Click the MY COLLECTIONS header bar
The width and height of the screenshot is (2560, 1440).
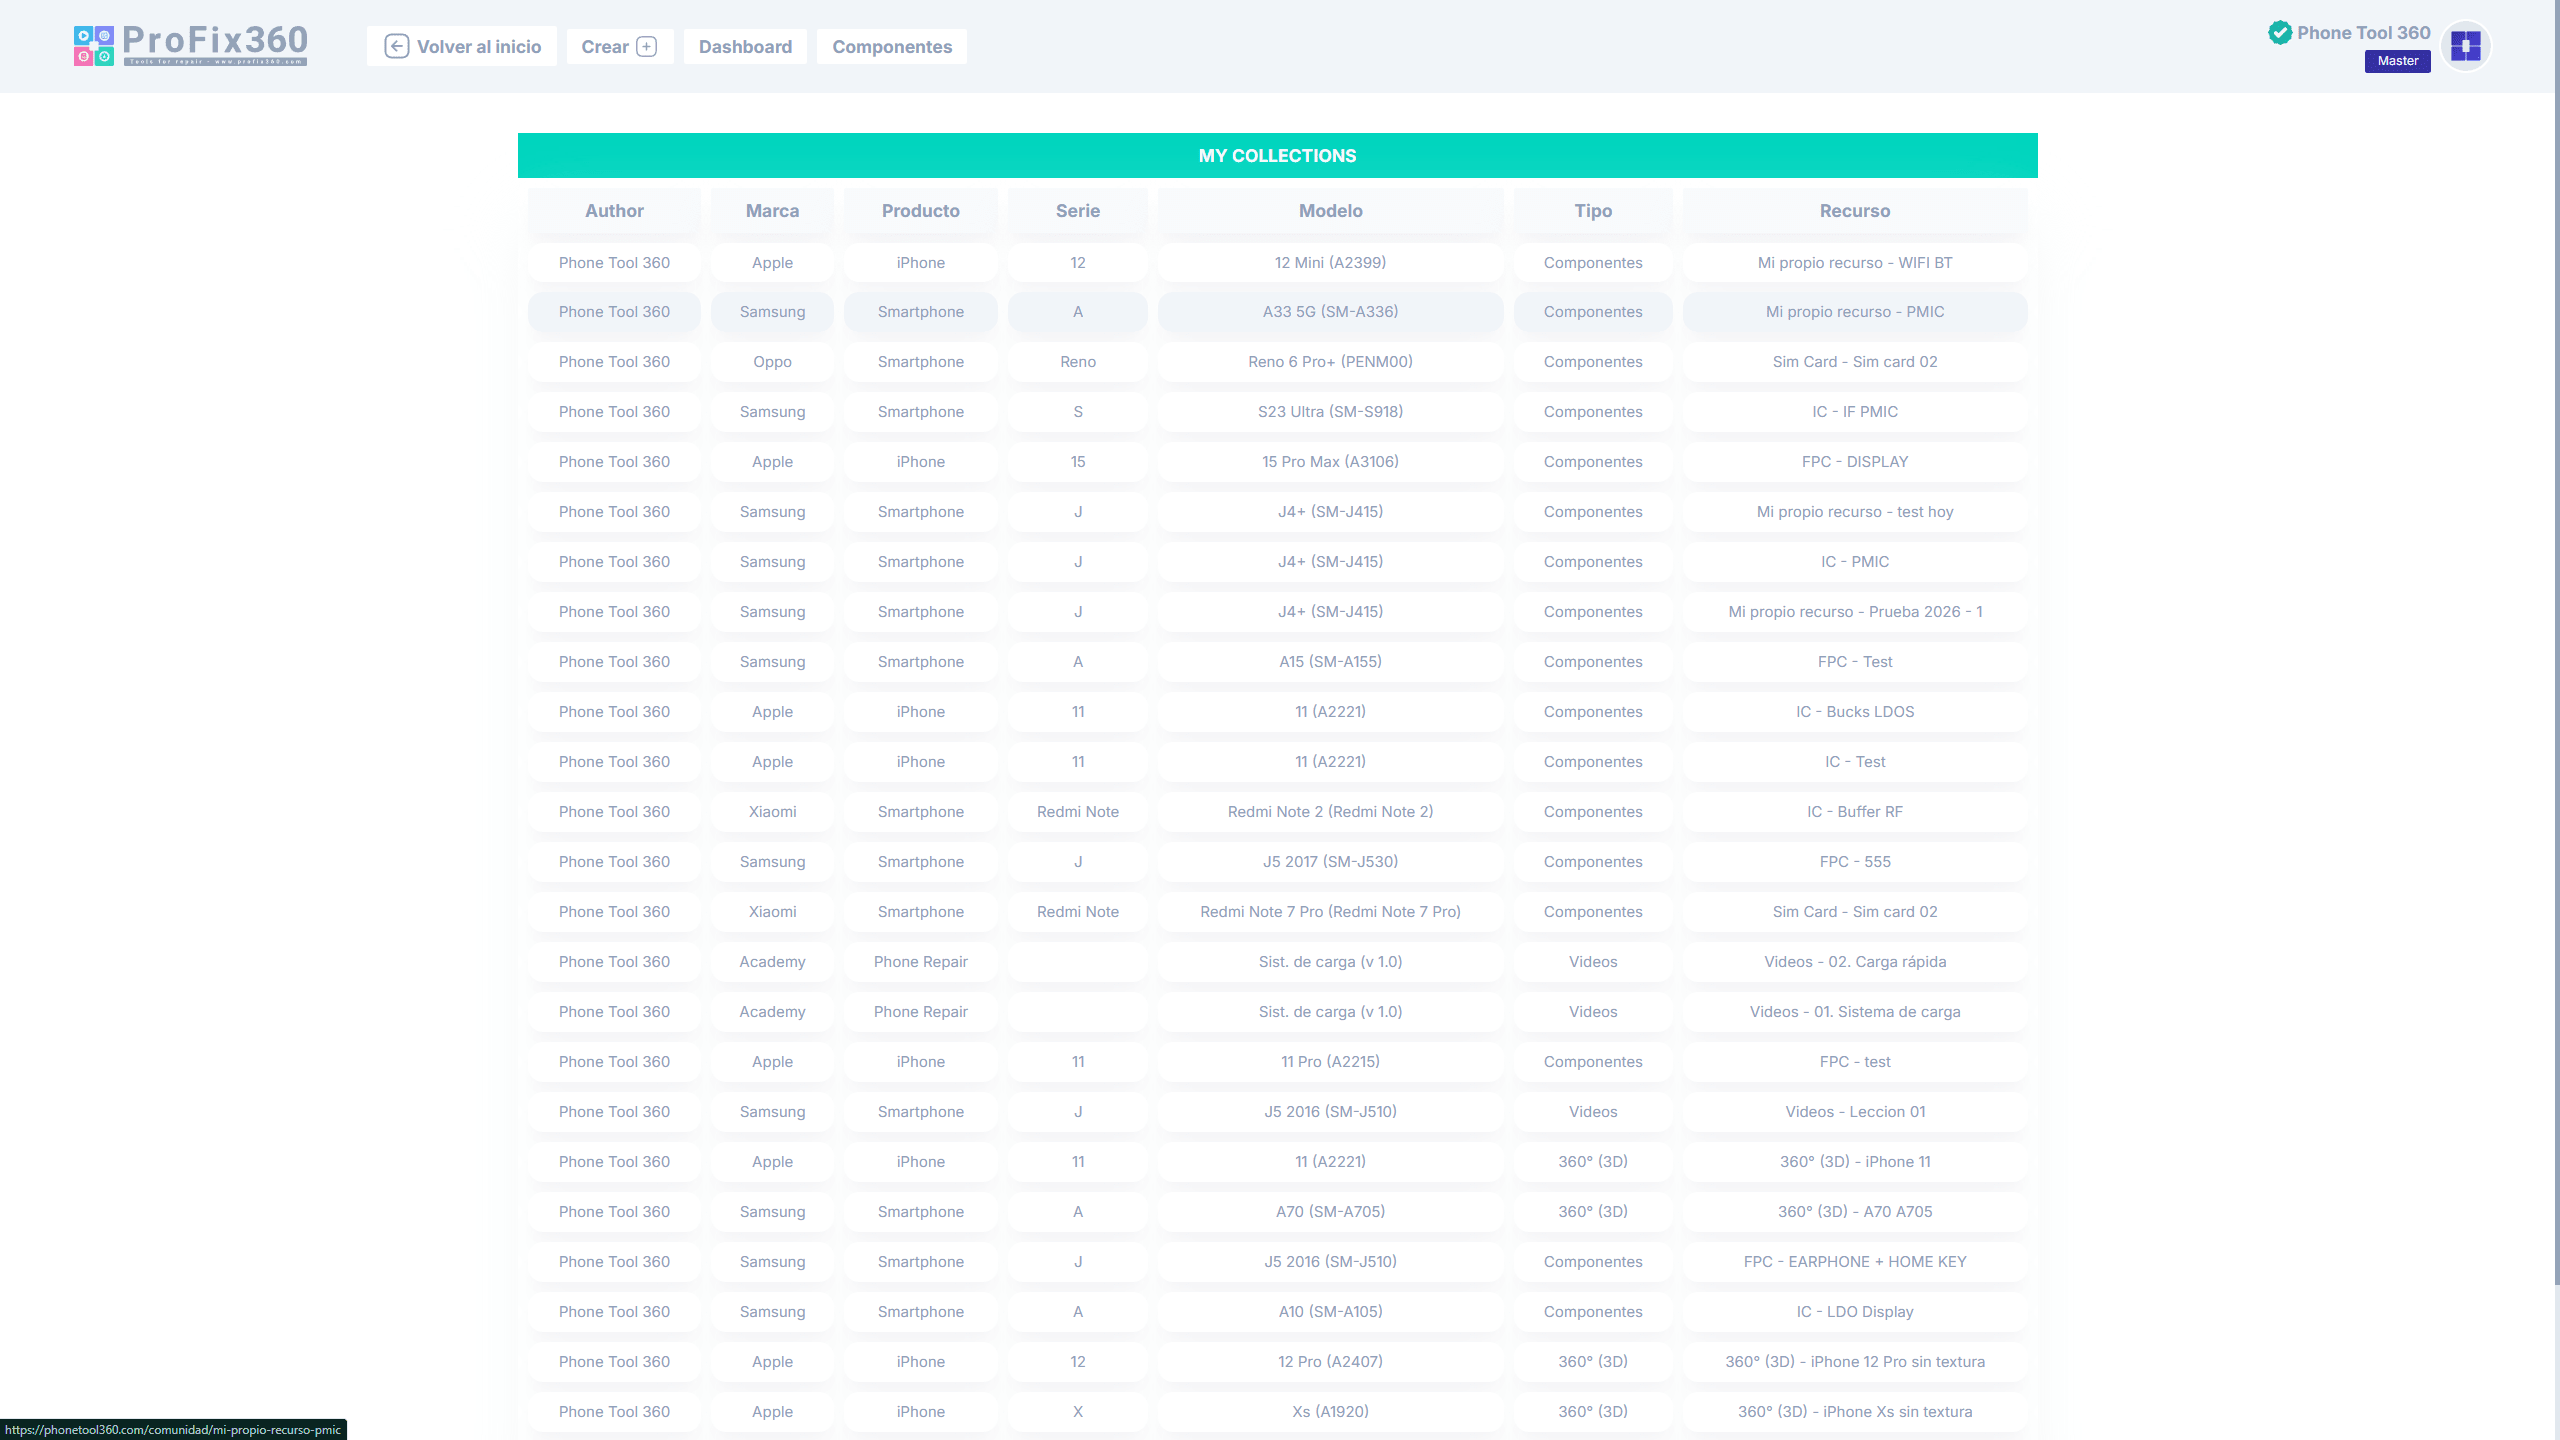click(1277, 156)
